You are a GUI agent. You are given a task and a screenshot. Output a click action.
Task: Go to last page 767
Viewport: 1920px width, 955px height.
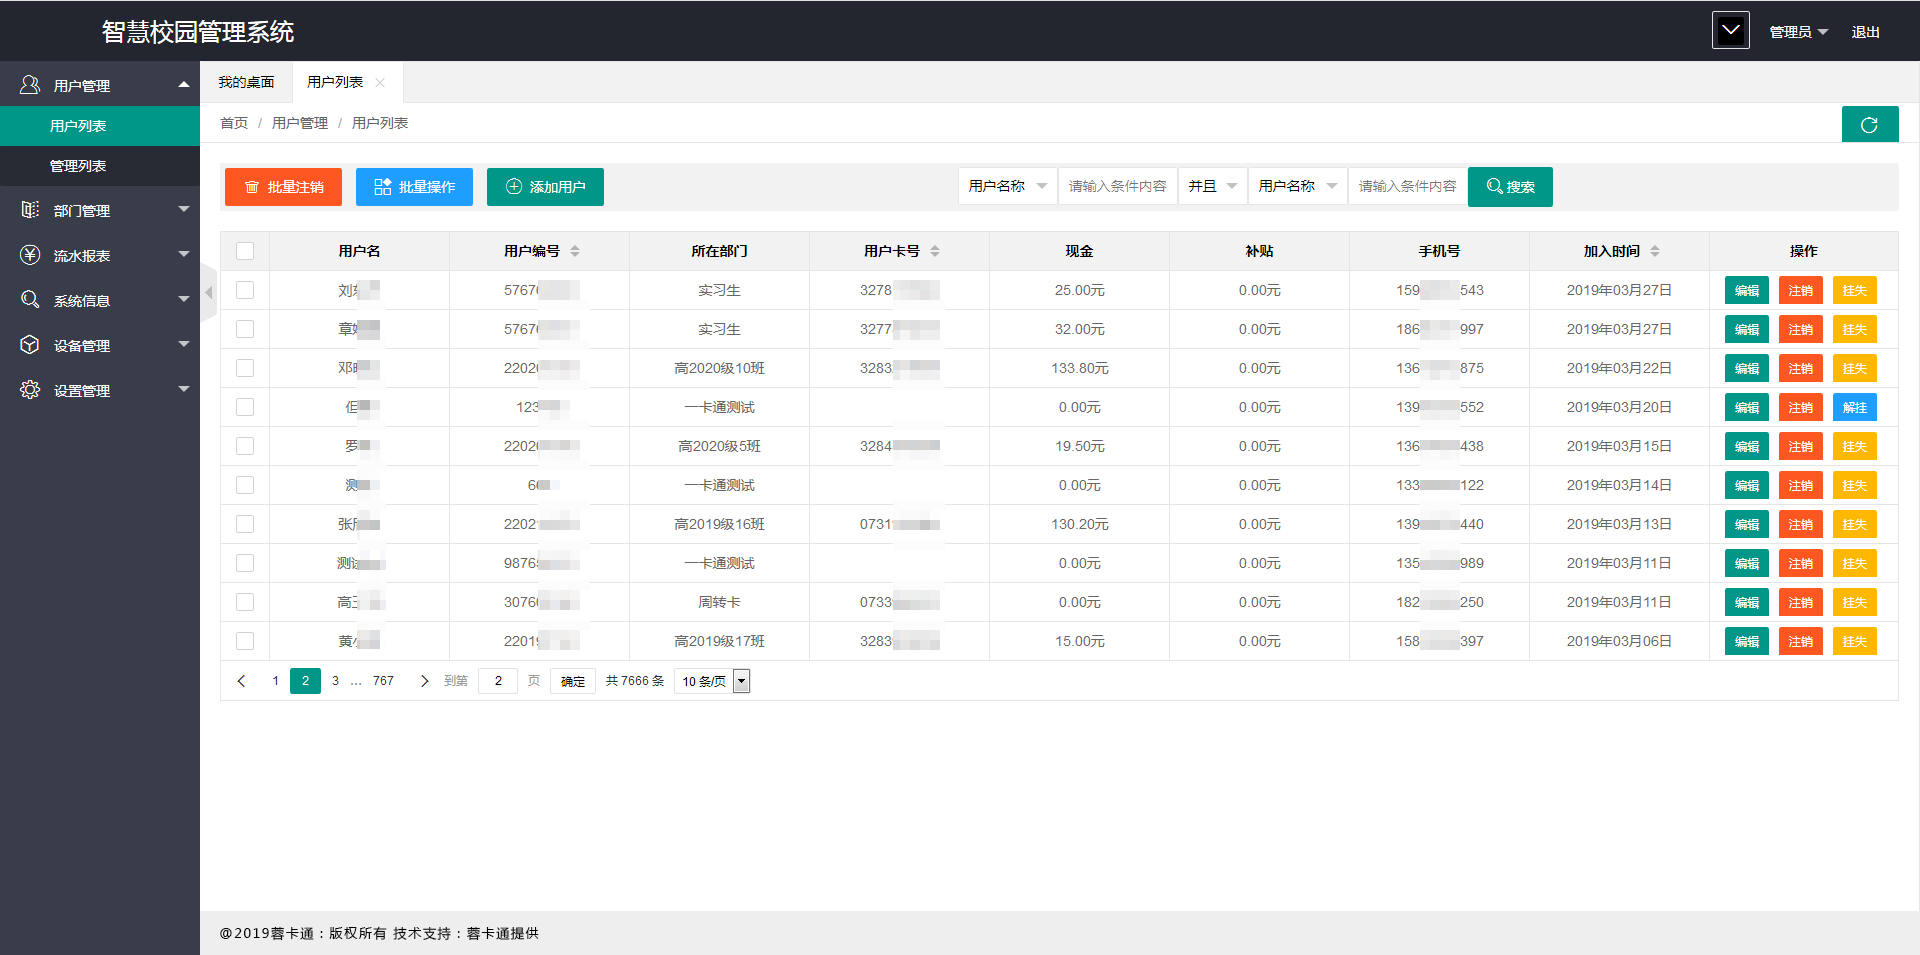point(383,681)
